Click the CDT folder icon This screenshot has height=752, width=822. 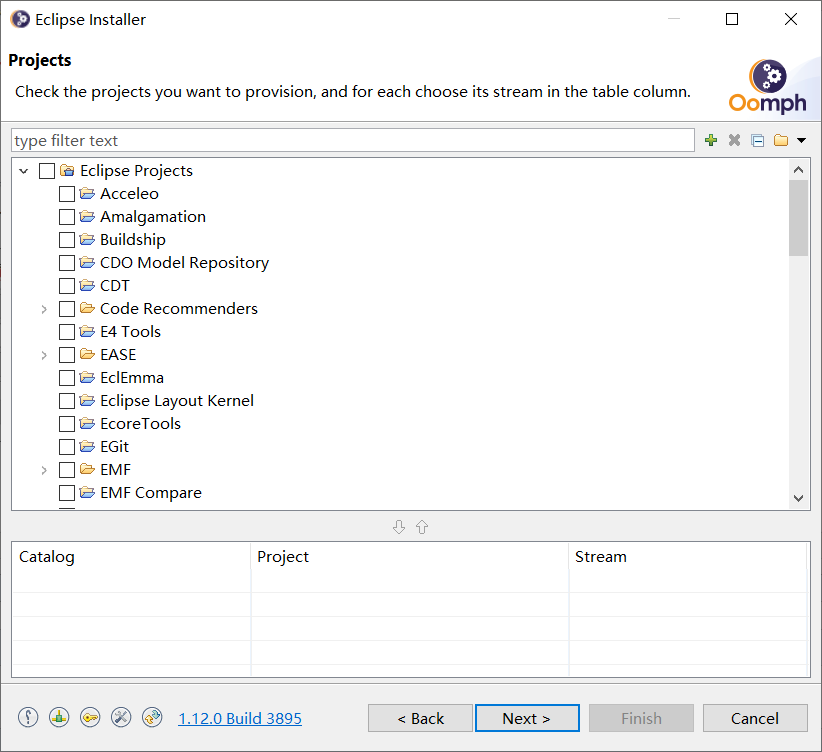coord(87,285)
